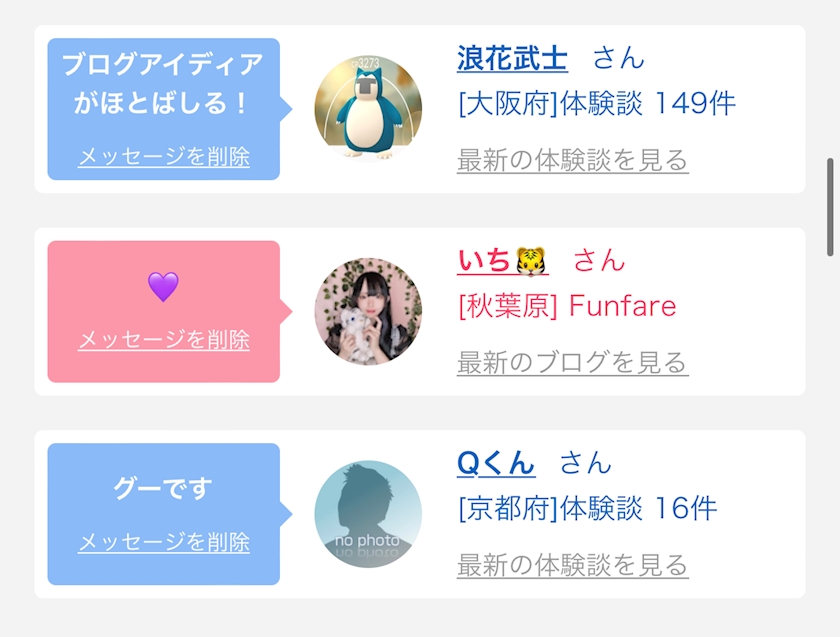This screenshot has height=637, width=840.
Task: Open 浪花武士 profile name link
Action: coord(512,59)
